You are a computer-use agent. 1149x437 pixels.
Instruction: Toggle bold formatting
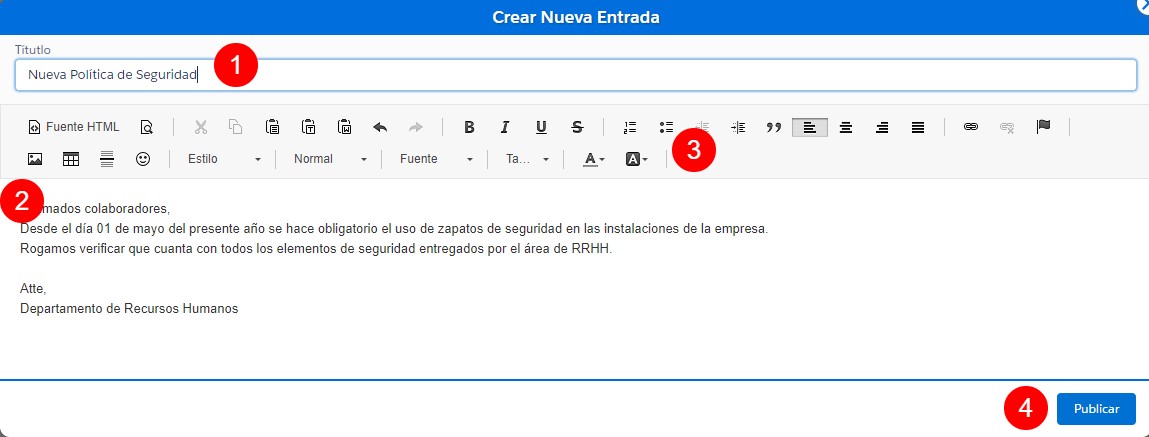469,127
